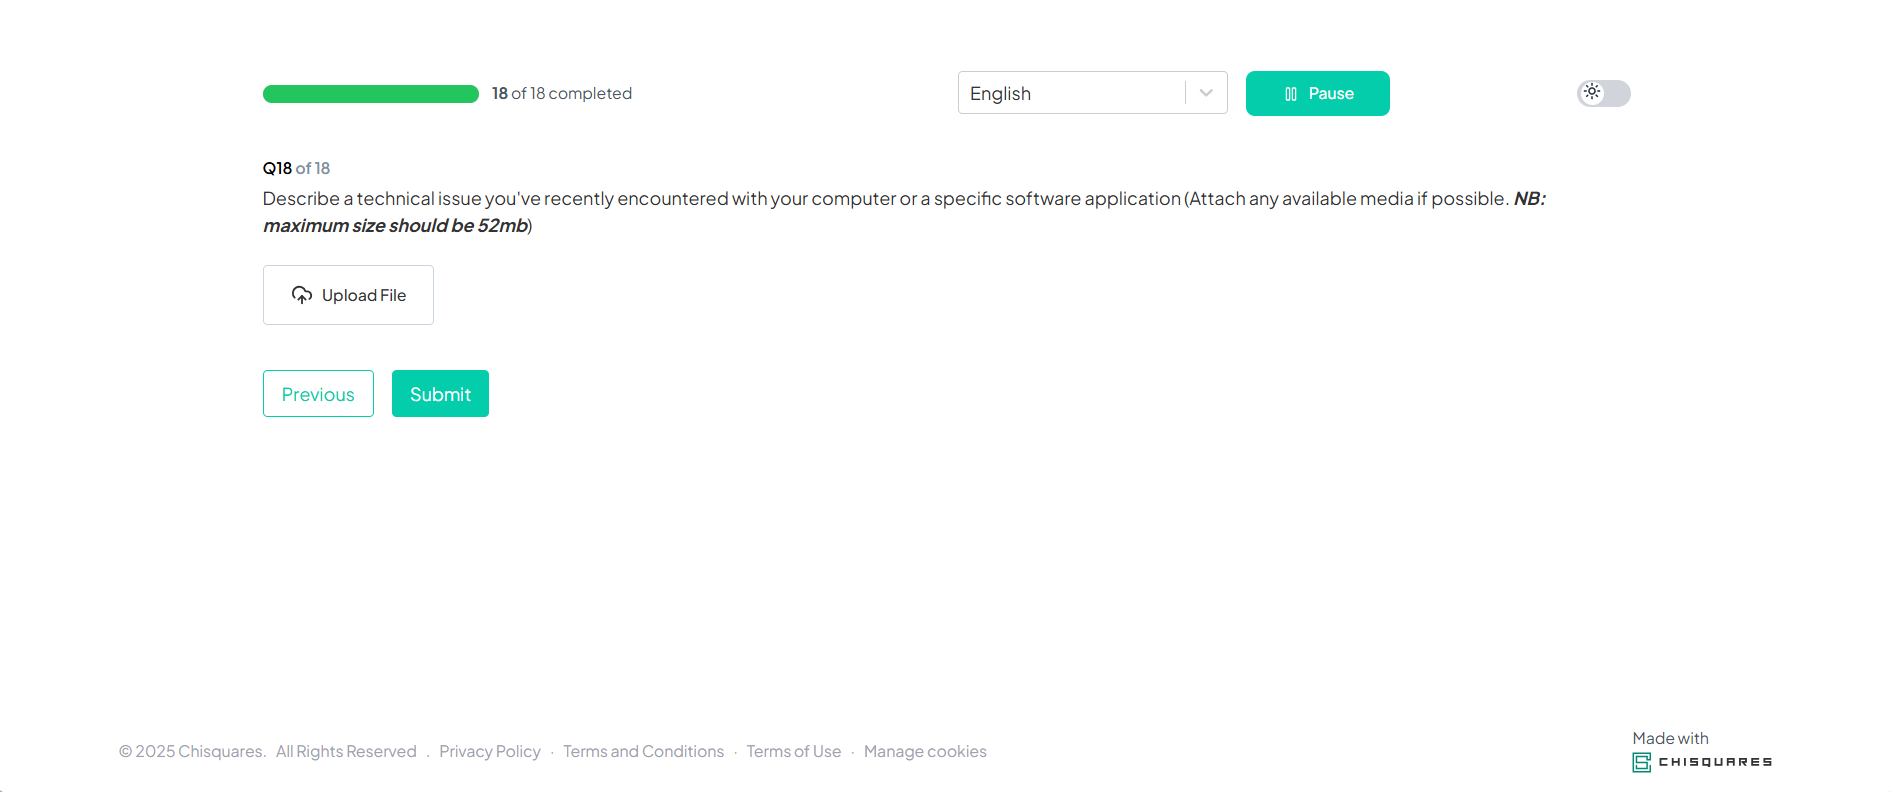This screenshot has width=1890, height=792.
Task: Expand the language dropdown chevron
Action: [1206, 93]
